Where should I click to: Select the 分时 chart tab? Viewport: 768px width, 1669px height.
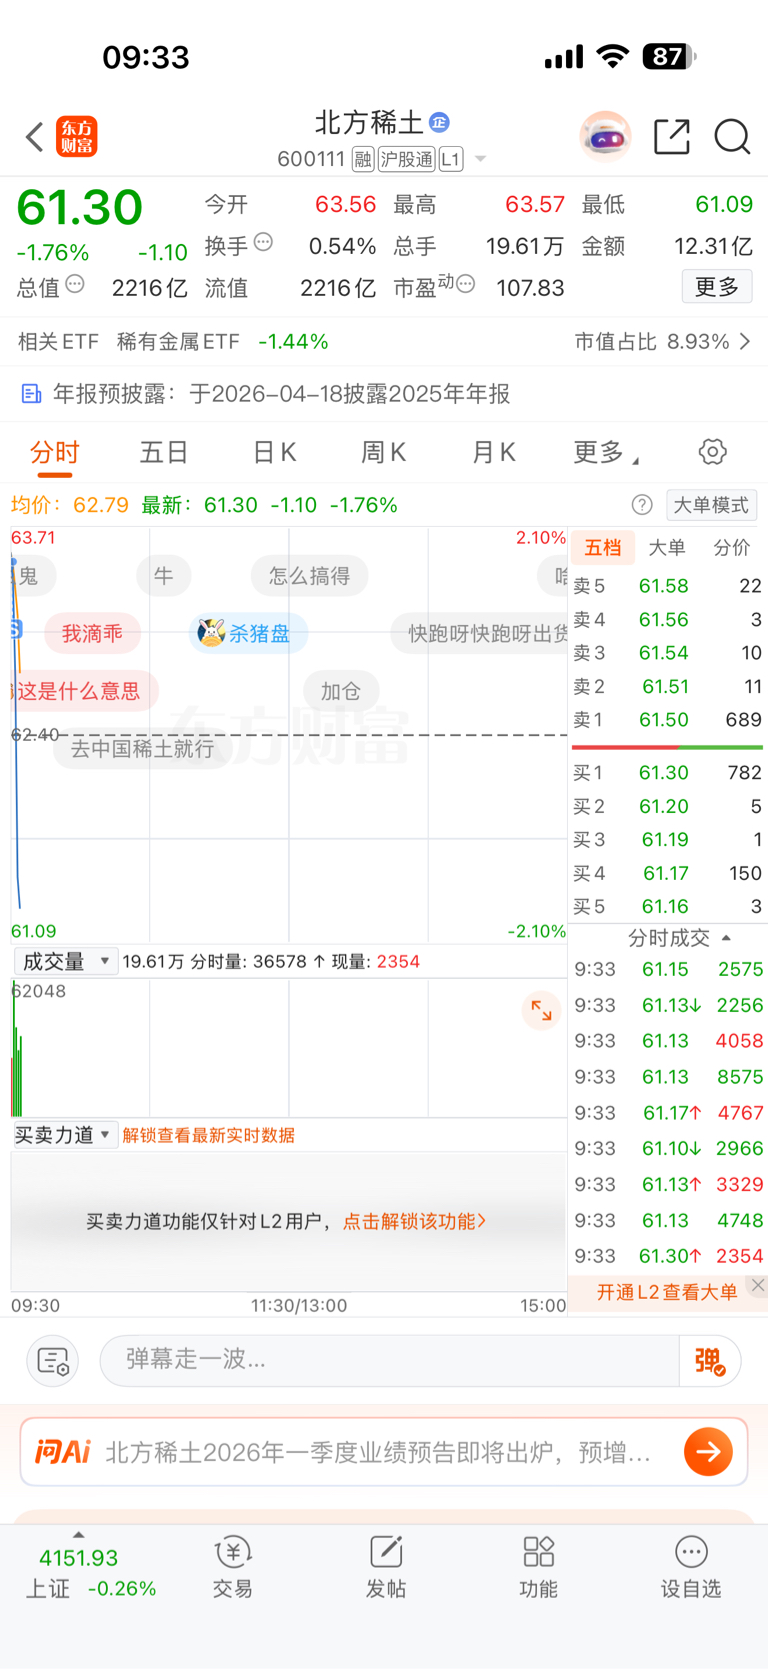54,453
